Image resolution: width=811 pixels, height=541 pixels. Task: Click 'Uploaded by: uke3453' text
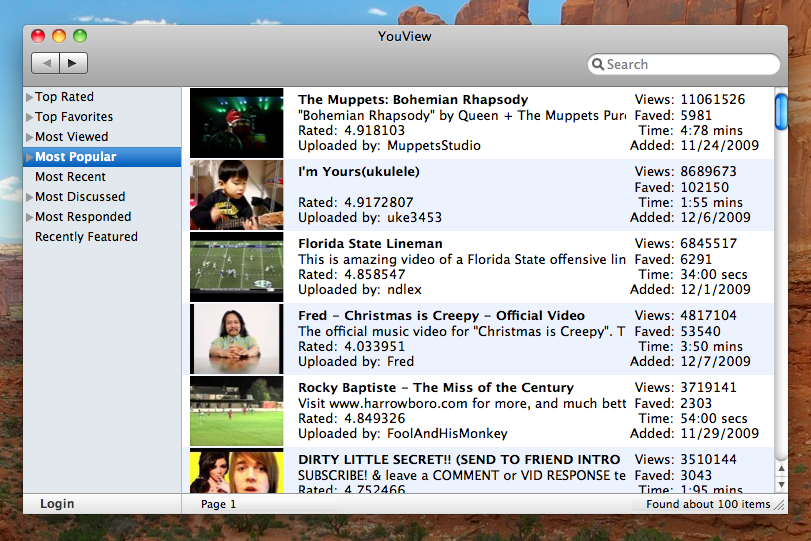point(370,217)
